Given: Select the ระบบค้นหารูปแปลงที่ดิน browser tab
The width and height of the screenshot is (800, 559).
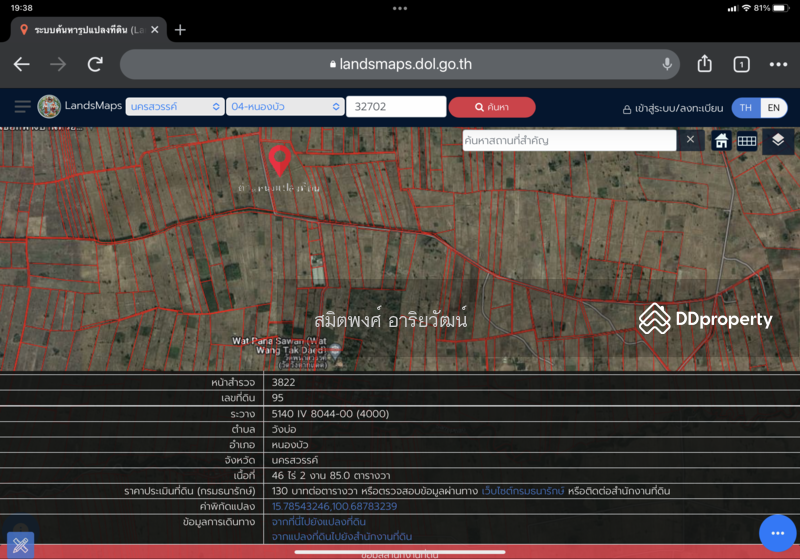Looking at the screenshot, I should point(88,30).
